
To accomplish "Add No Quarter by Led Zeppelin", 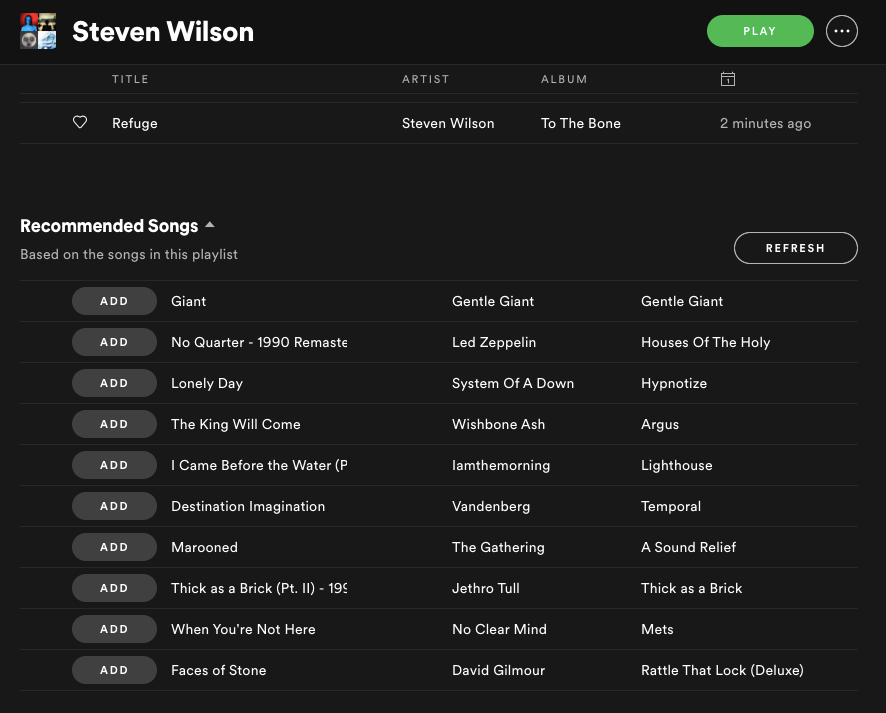I will point(114,342).
